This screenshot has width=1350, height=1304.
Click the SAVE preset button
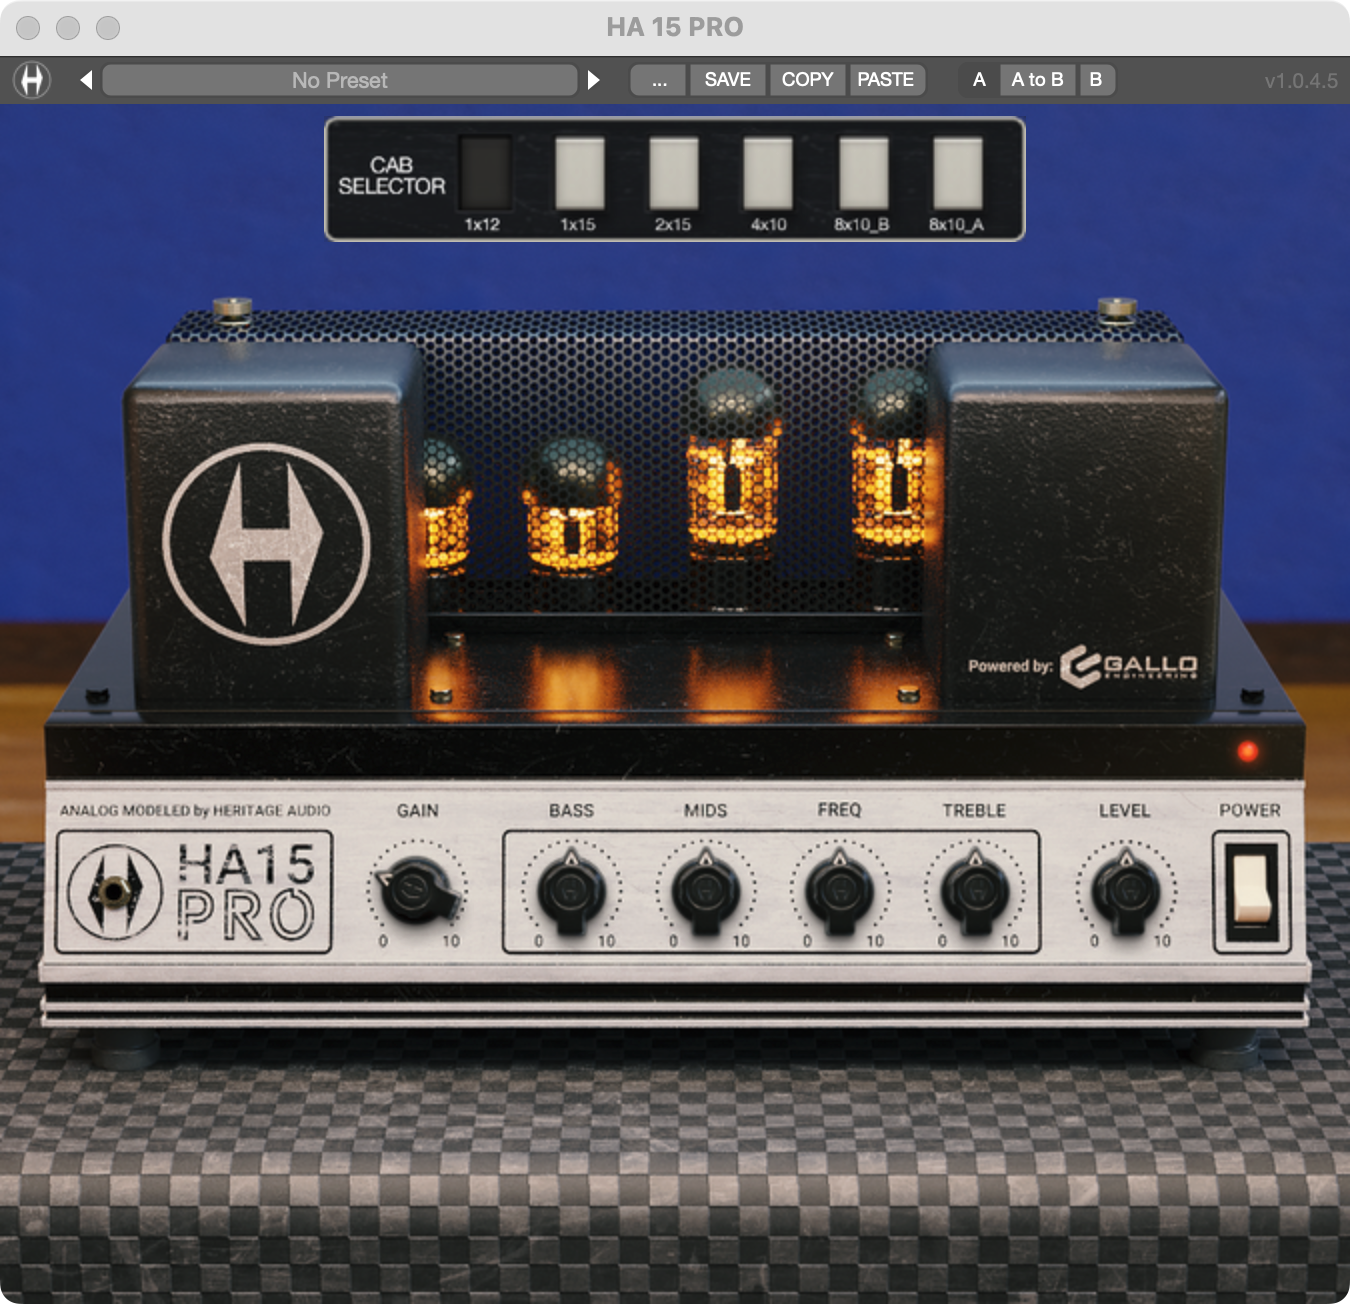tap(727, 80)
